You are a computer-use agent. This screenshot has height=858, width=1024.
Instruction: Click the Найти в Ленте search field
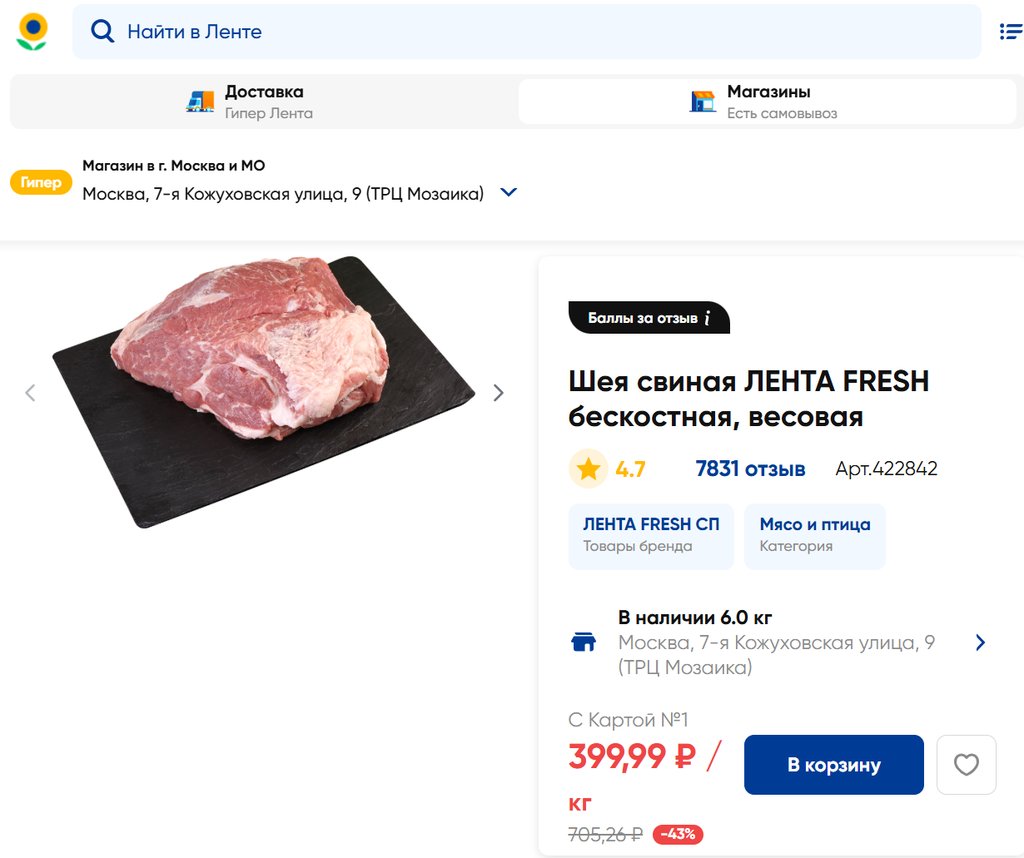(x=540, y=32)
